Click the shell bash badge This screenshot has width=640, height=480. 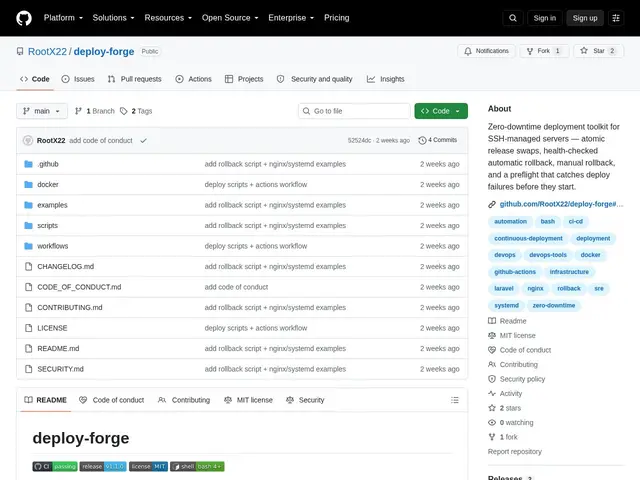tap(197, 467)
